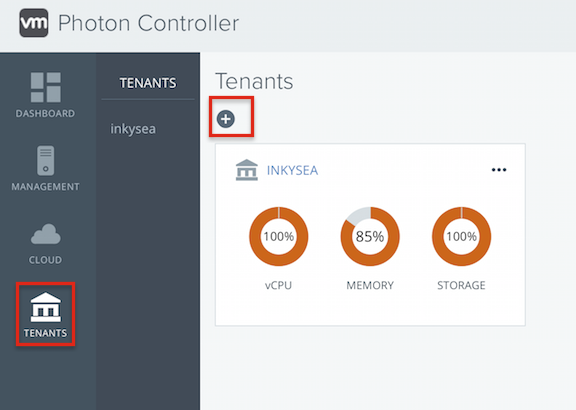Select inkysea in the tenants list

[133, 129]
